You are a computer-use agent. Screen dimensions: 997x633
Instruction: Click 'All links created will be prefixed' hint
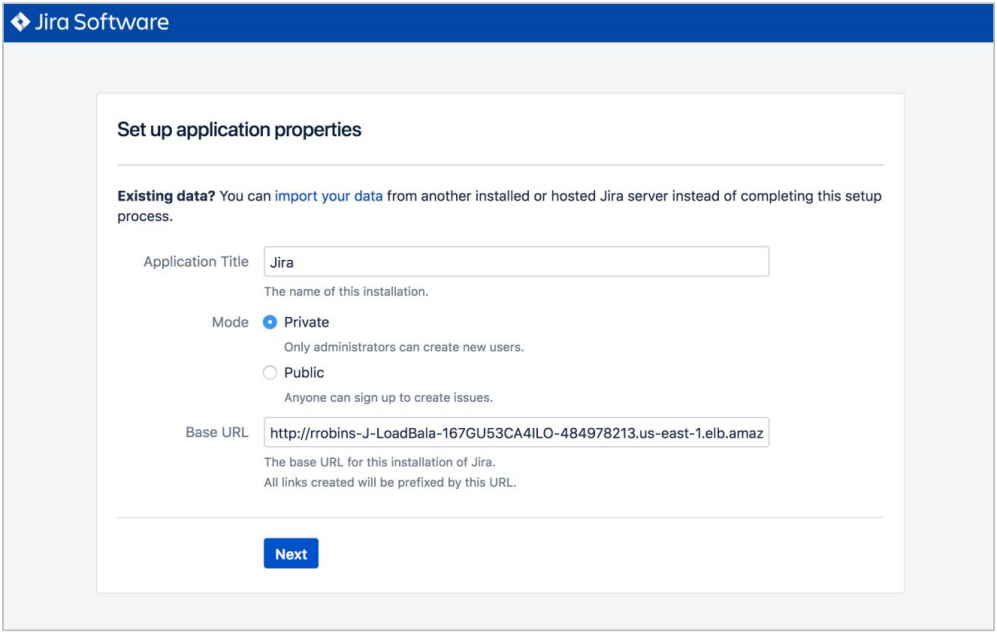click(390, 482)
